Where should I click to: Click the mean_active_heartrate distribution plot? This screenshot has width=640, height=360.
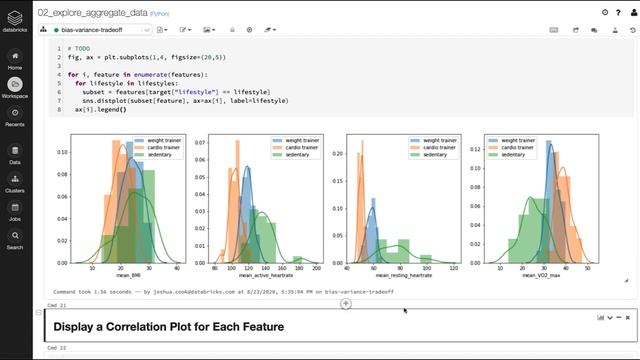[x=266, y=199]
